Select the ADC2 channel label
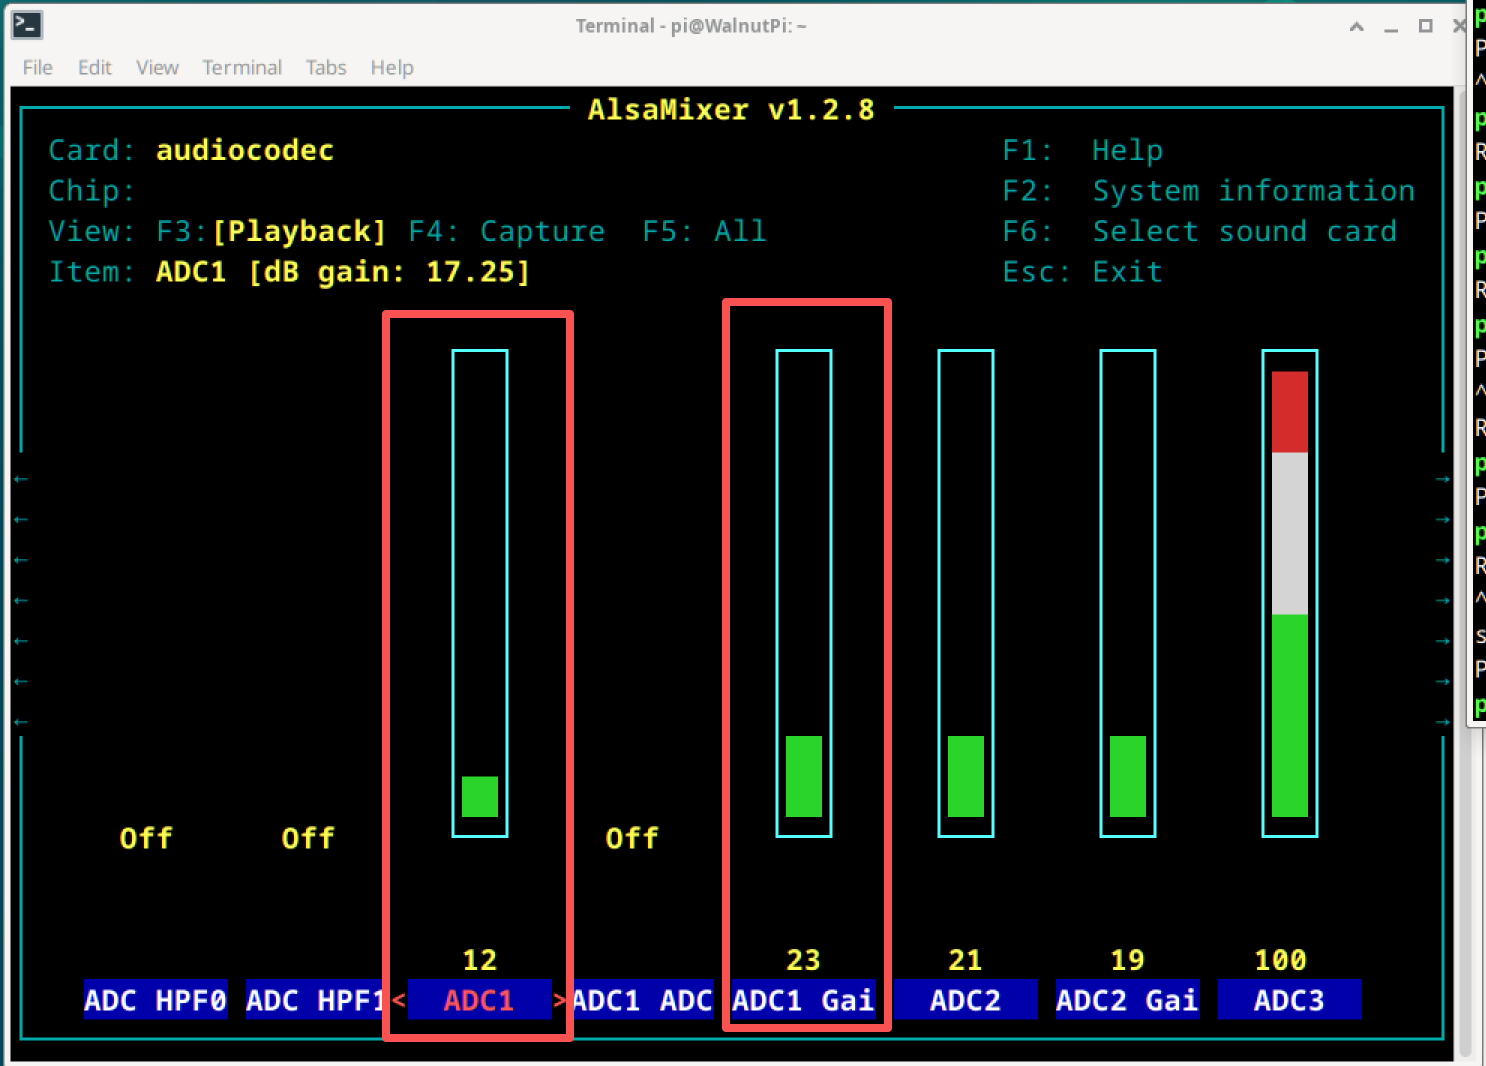Viewport: 1486px width, 1066px height. tap(966, 1000)
